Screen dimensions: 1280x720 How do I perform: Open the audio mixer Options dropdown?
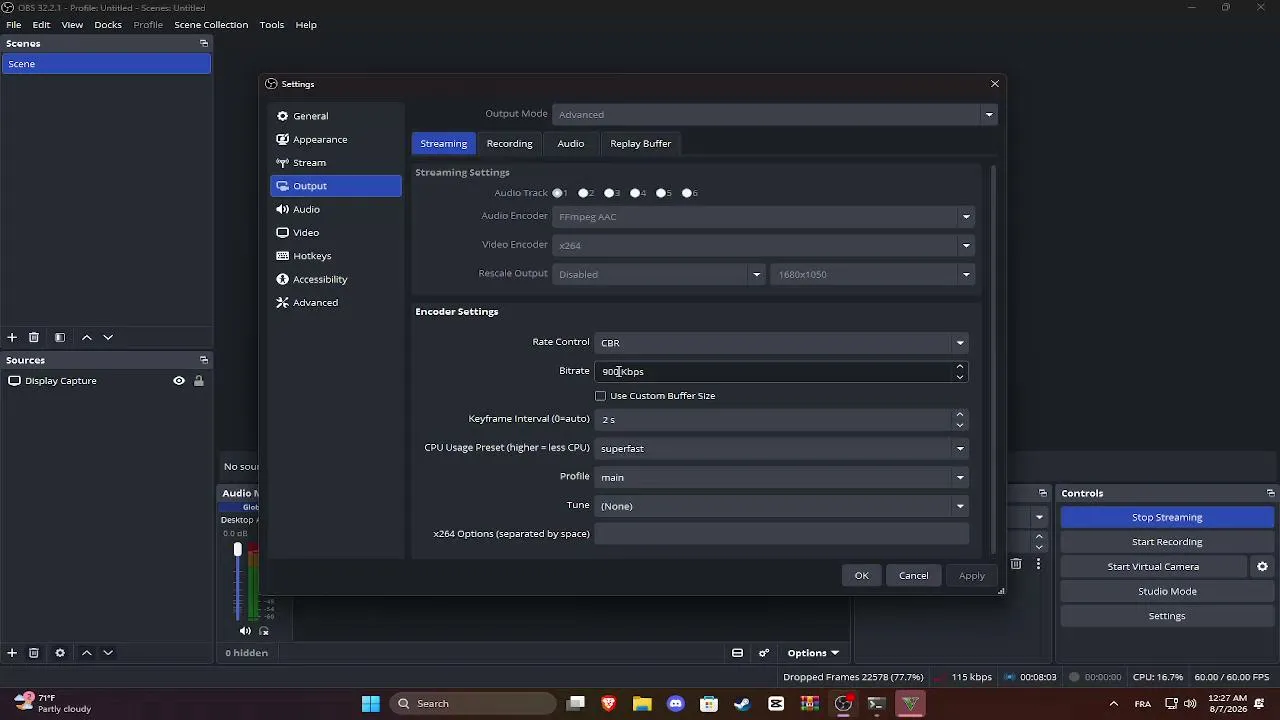point(813,653)
